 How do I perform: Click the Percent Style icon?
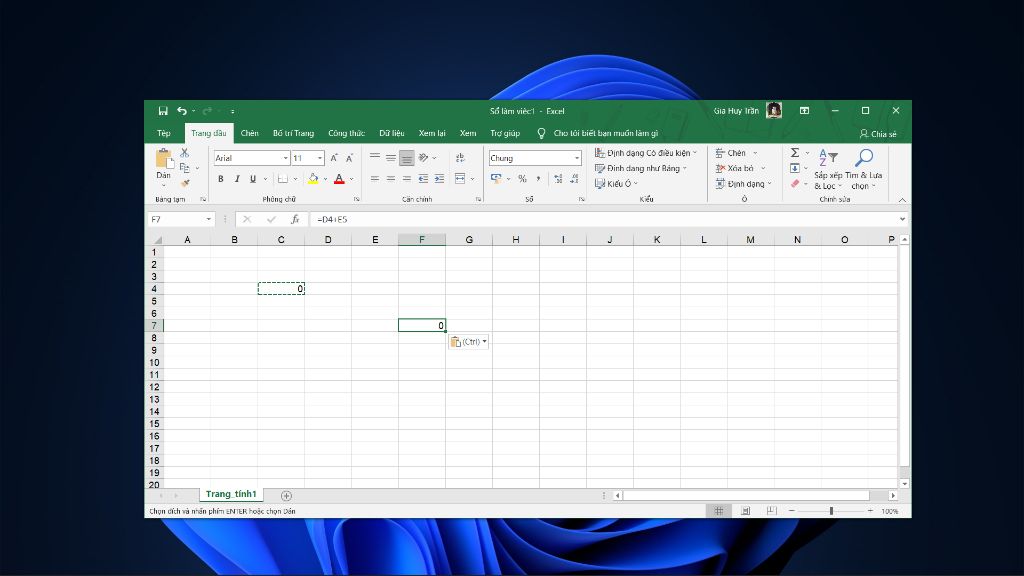(x=522, y=178)
